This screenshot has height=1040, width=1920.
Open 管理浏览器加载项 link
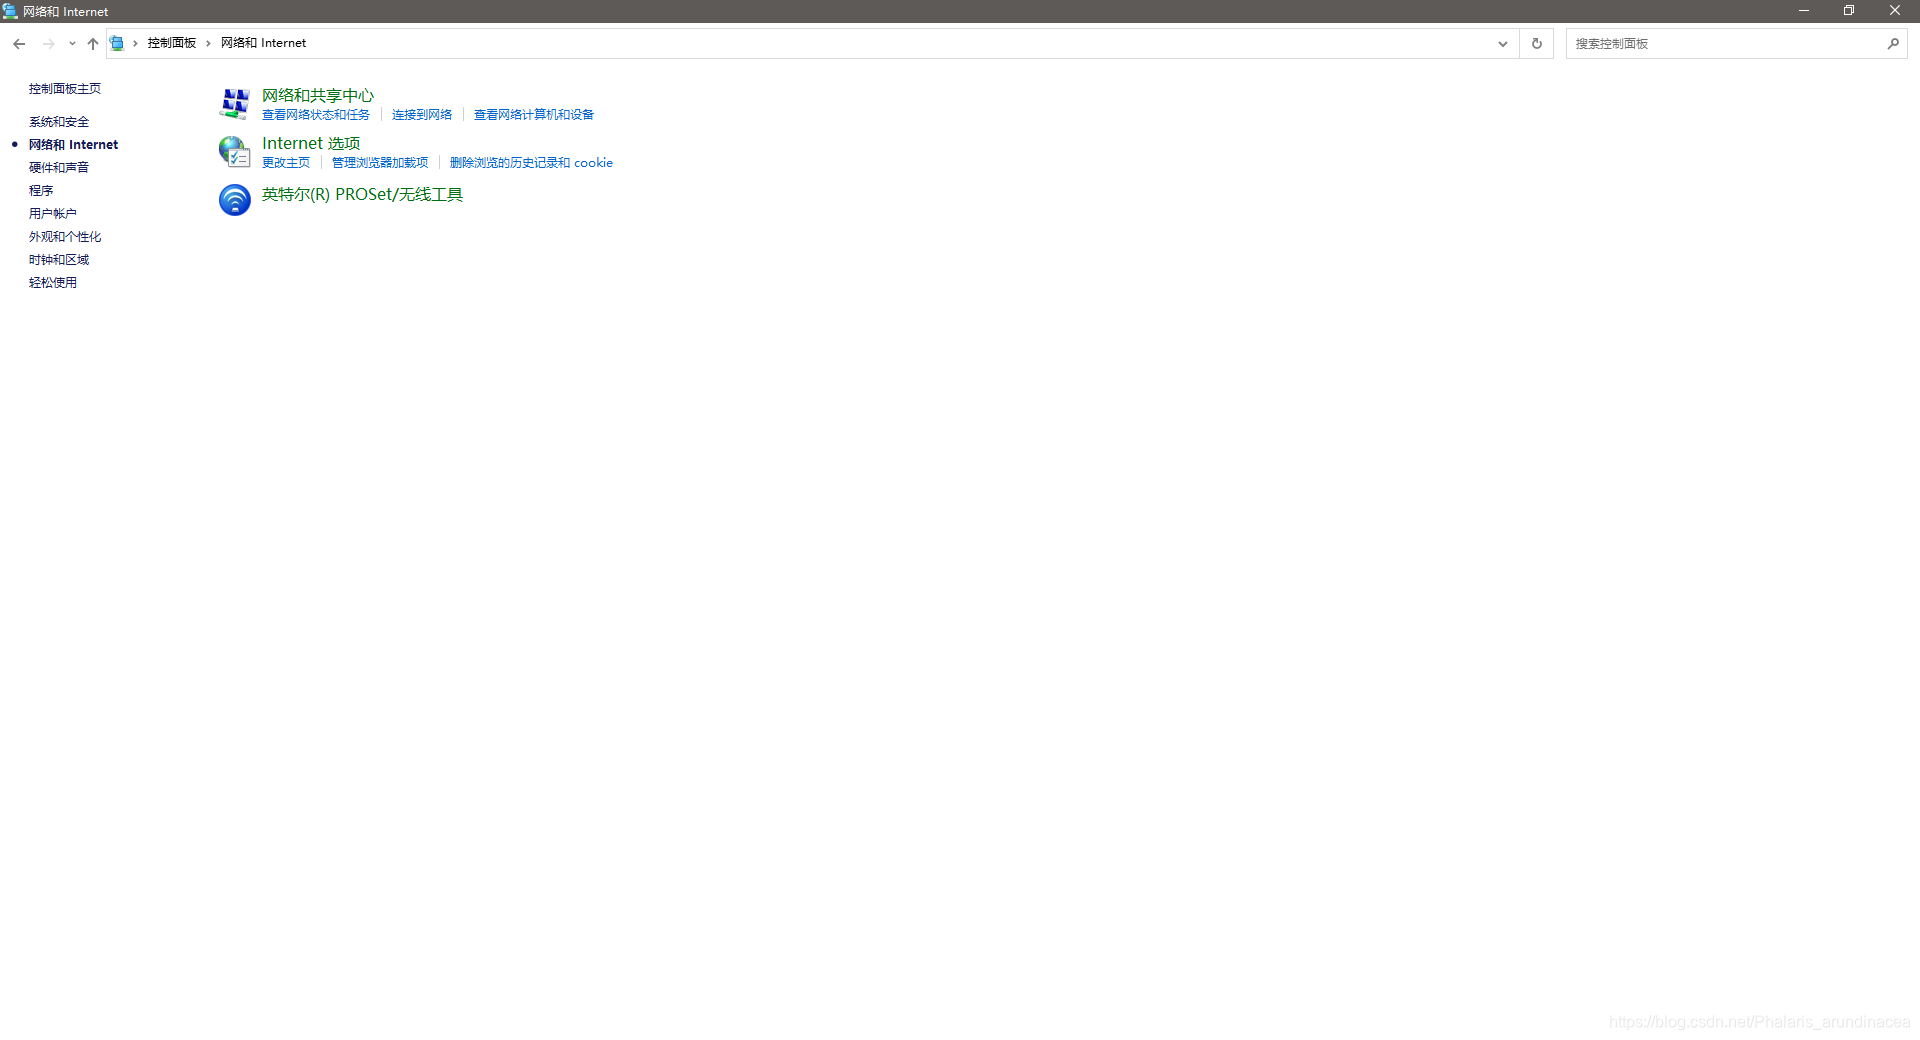pyautogui.click(x=380, y=163)
